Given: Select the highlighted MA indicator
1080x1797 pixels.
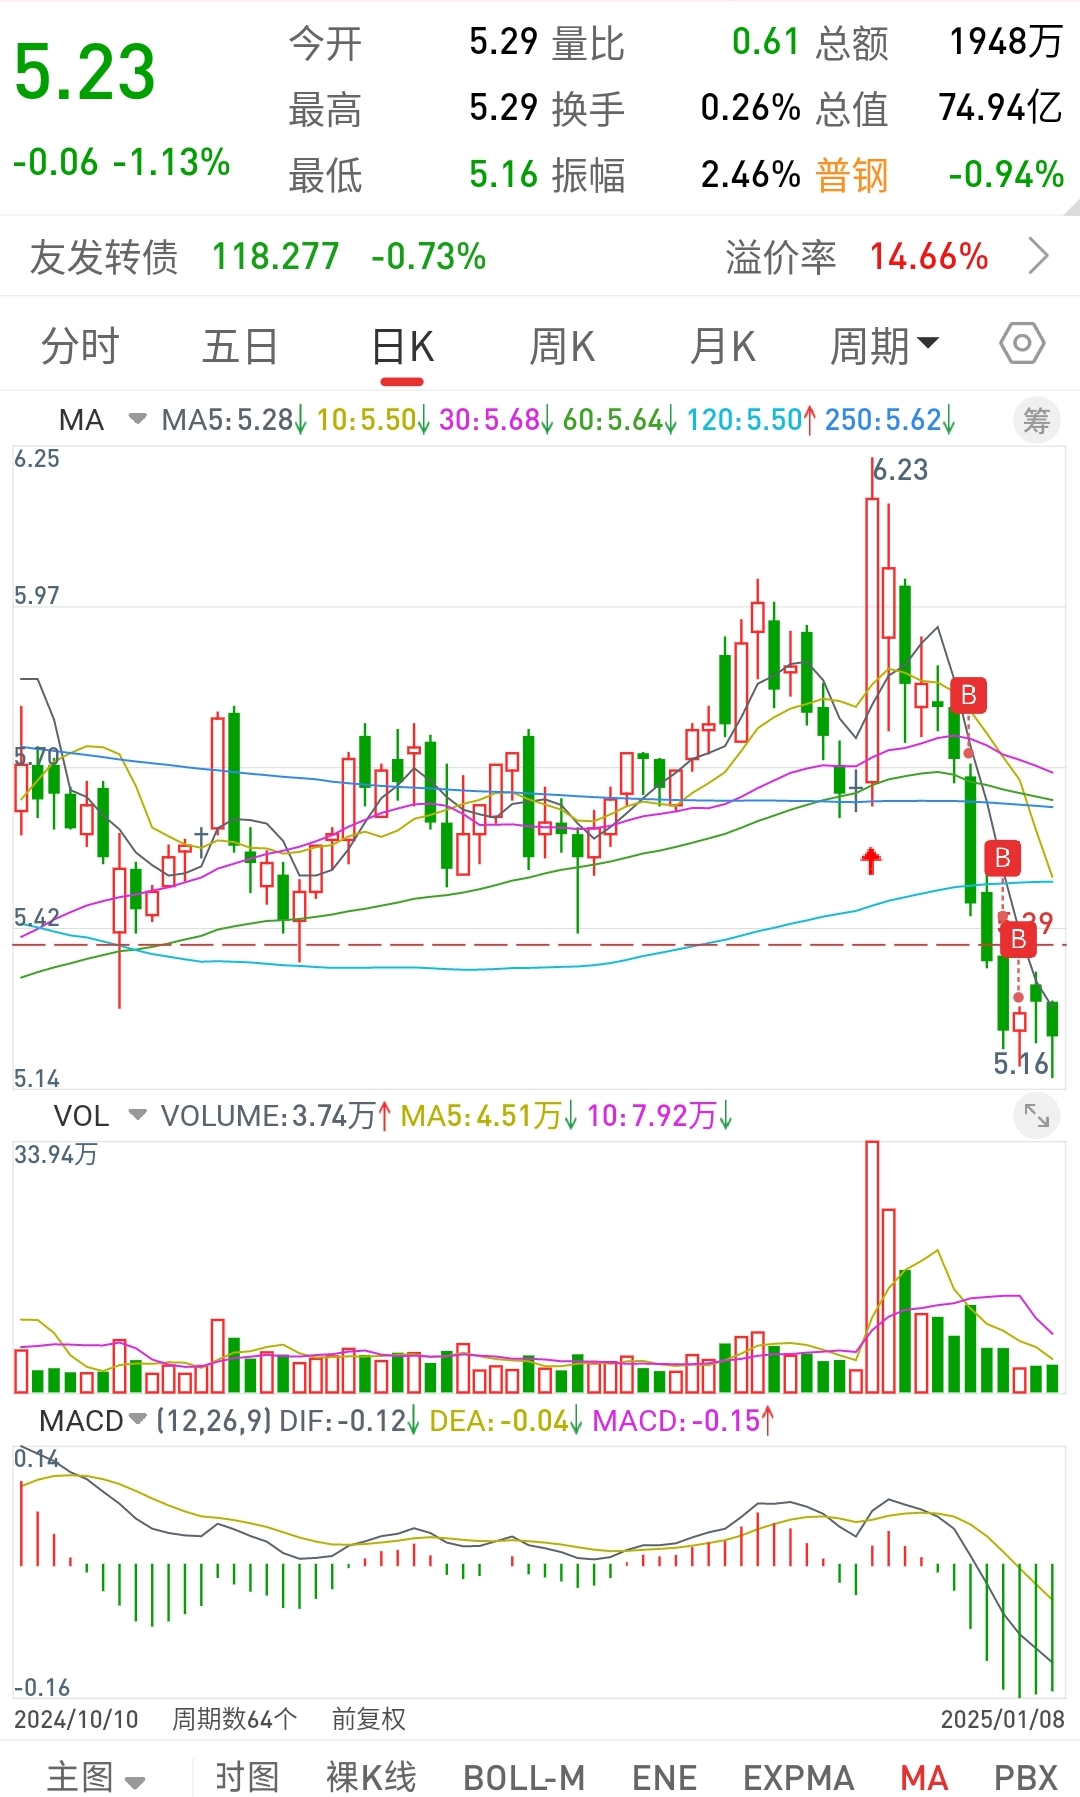Looking at the screenshot, I should (924, 1777).
